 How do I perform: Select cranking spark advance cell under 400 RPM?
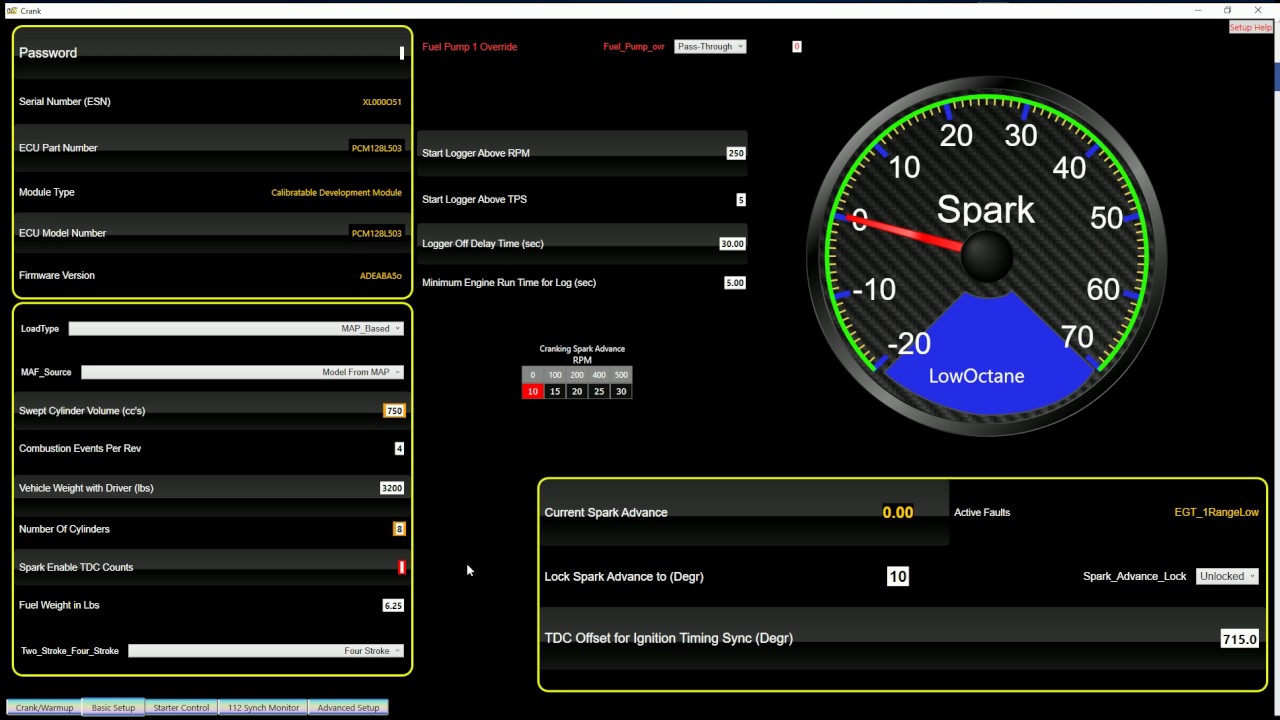point(599,391)
